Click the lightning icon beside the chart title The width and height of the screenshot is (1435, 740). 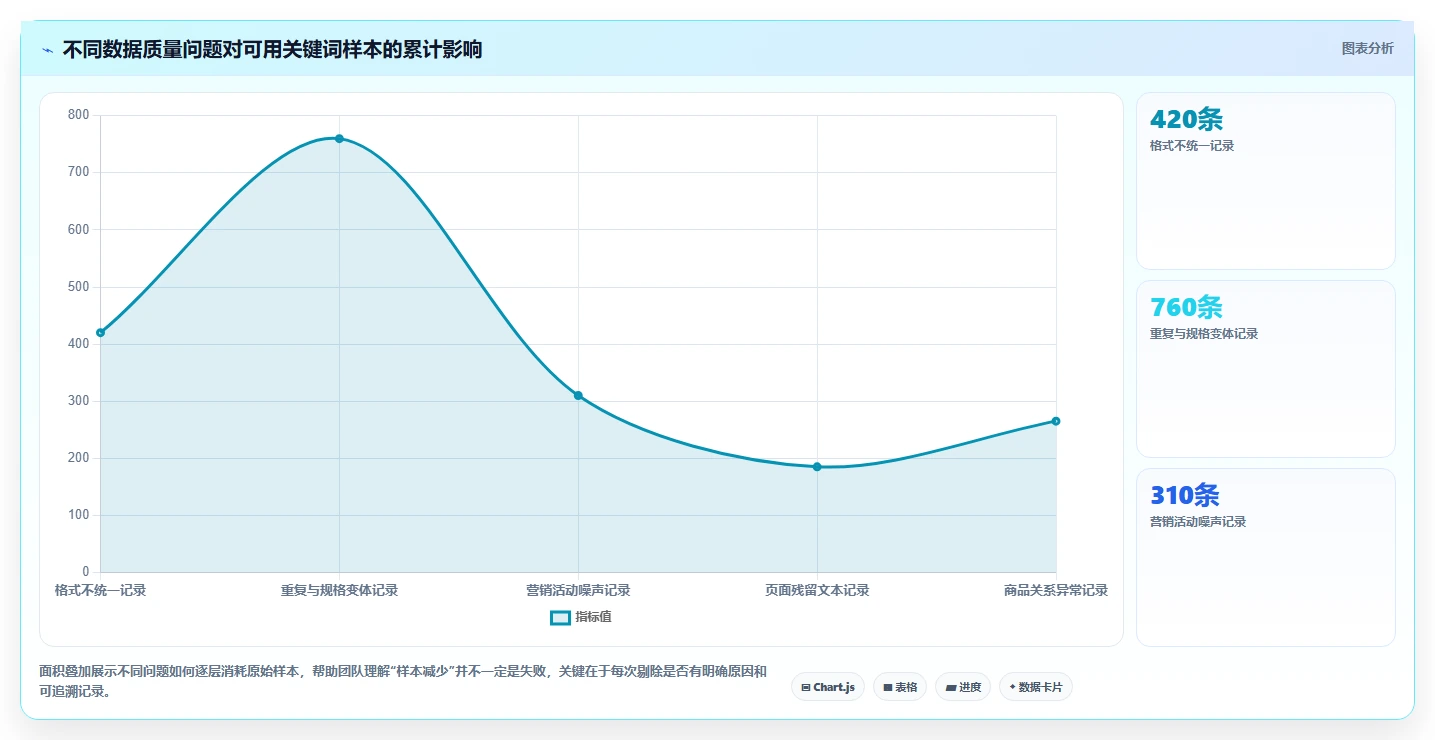click(x=47, y=50)
